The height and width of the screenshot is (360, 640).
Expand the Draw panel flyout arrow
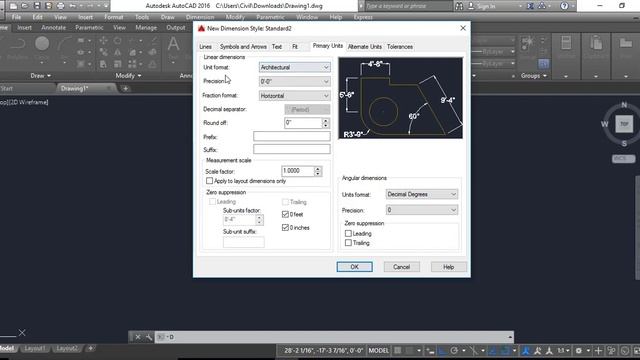pos(49,76)
